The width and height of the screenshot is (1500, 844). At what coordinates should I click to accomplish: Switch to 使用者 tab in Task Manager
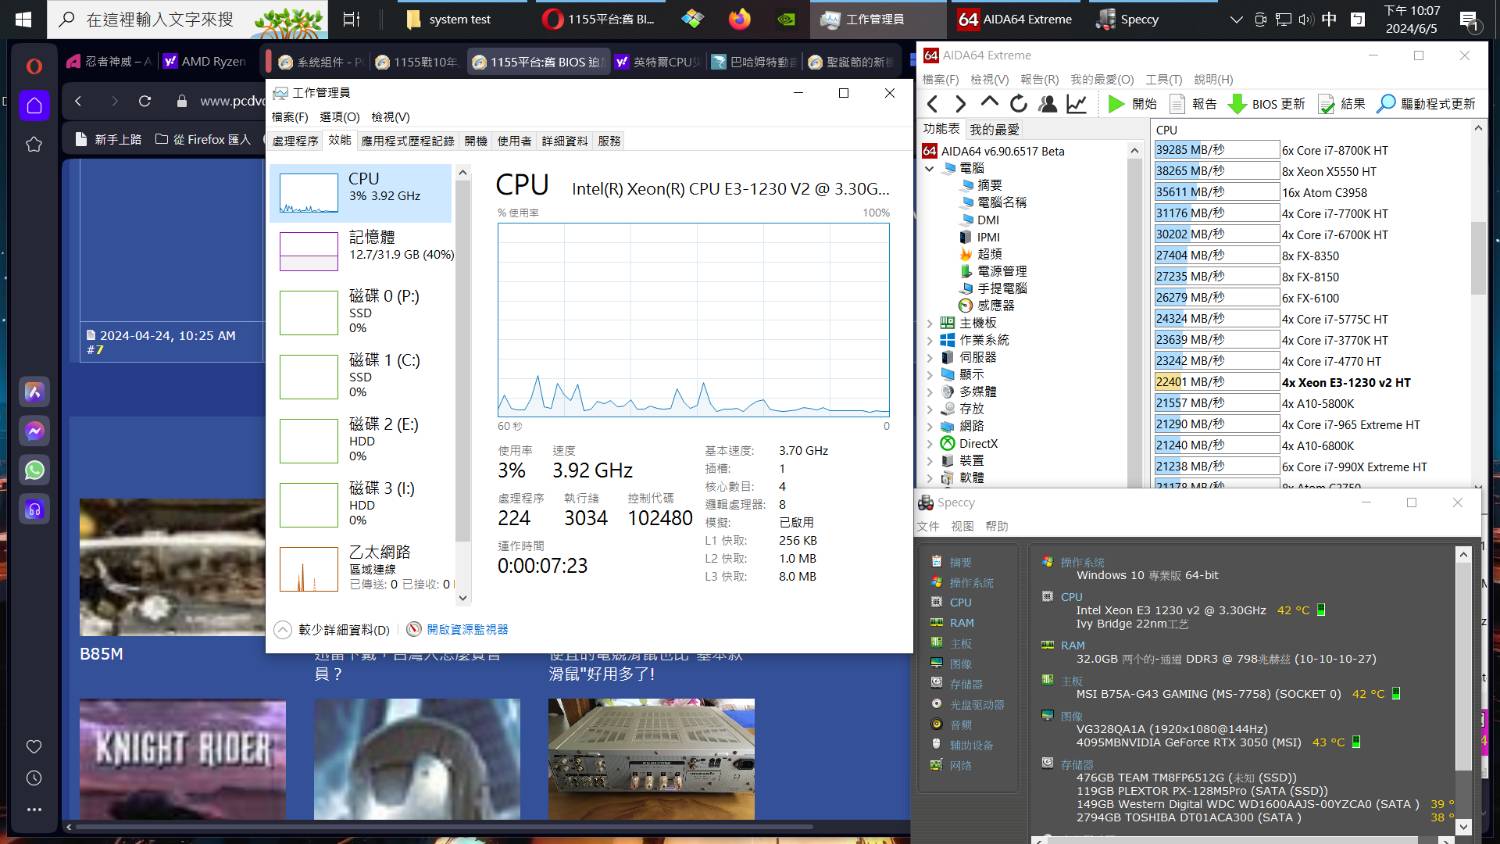pyautogui.click(x=515, y=141)
